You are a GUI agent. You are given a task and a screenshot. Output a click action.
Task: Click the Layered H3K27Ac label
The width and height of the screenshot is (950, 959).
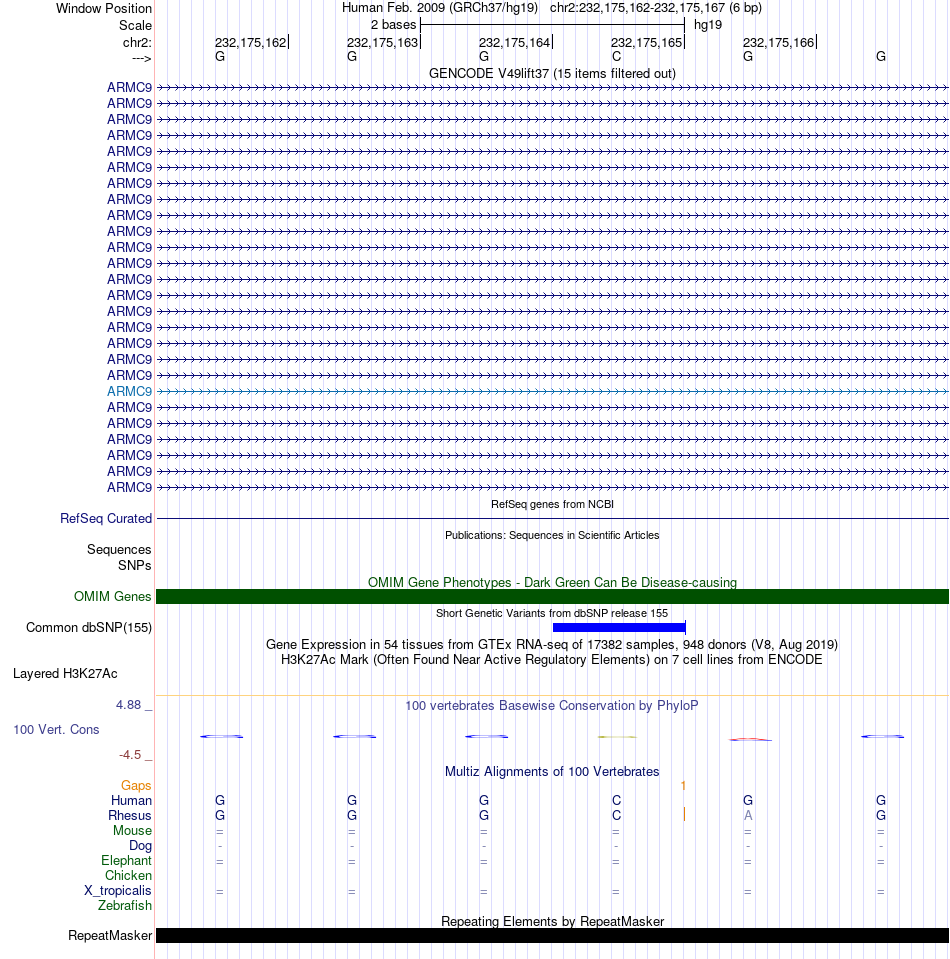[x=65, y=673]
